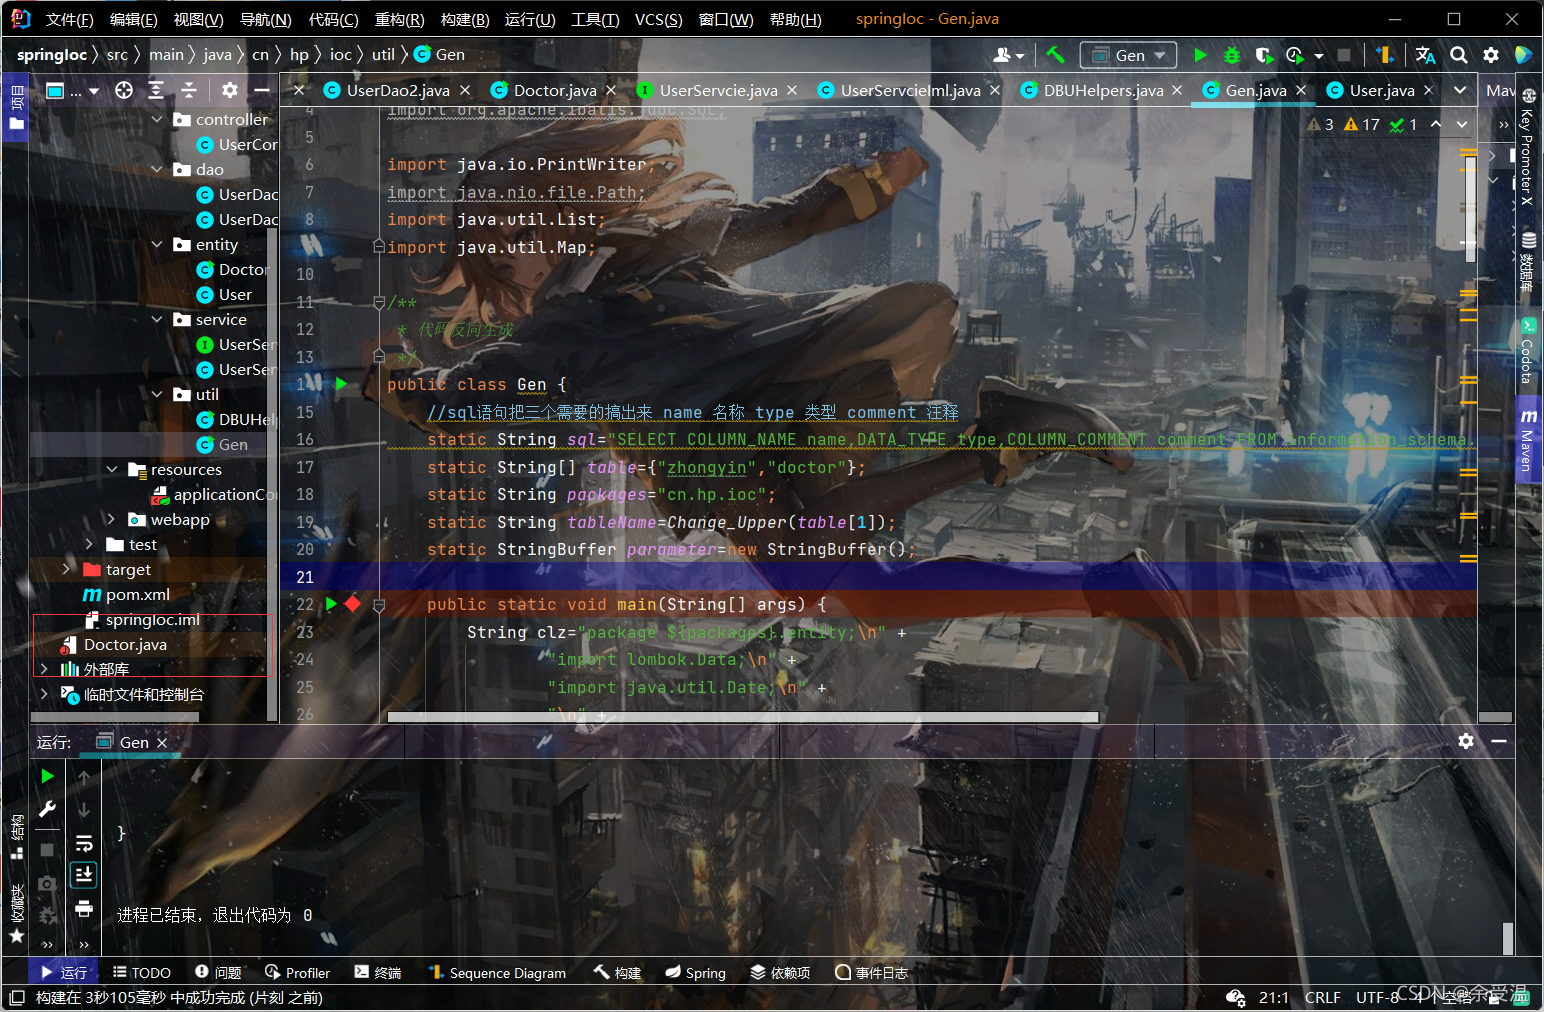Open Search Everywhere with the magnifier icon
This screenshot has width=1544, height=1012.
(1459, 55)
